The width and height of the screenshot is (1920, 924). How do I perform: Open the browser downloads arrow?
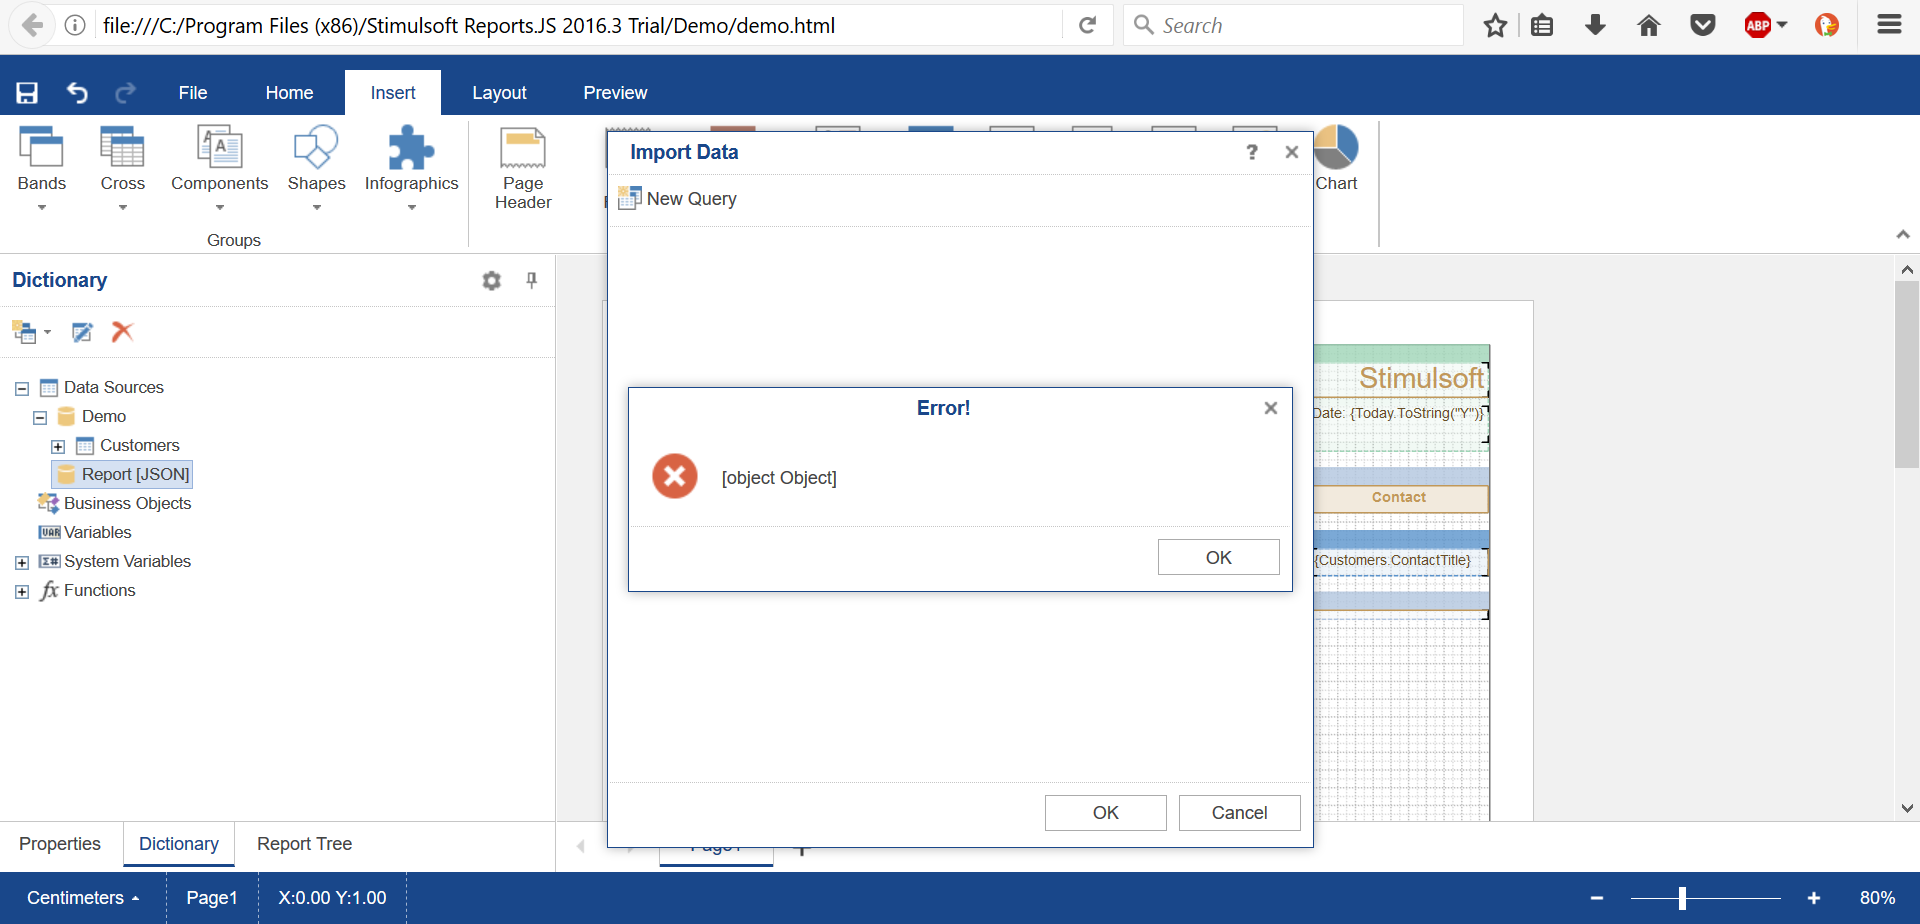tap(1596, 26)
